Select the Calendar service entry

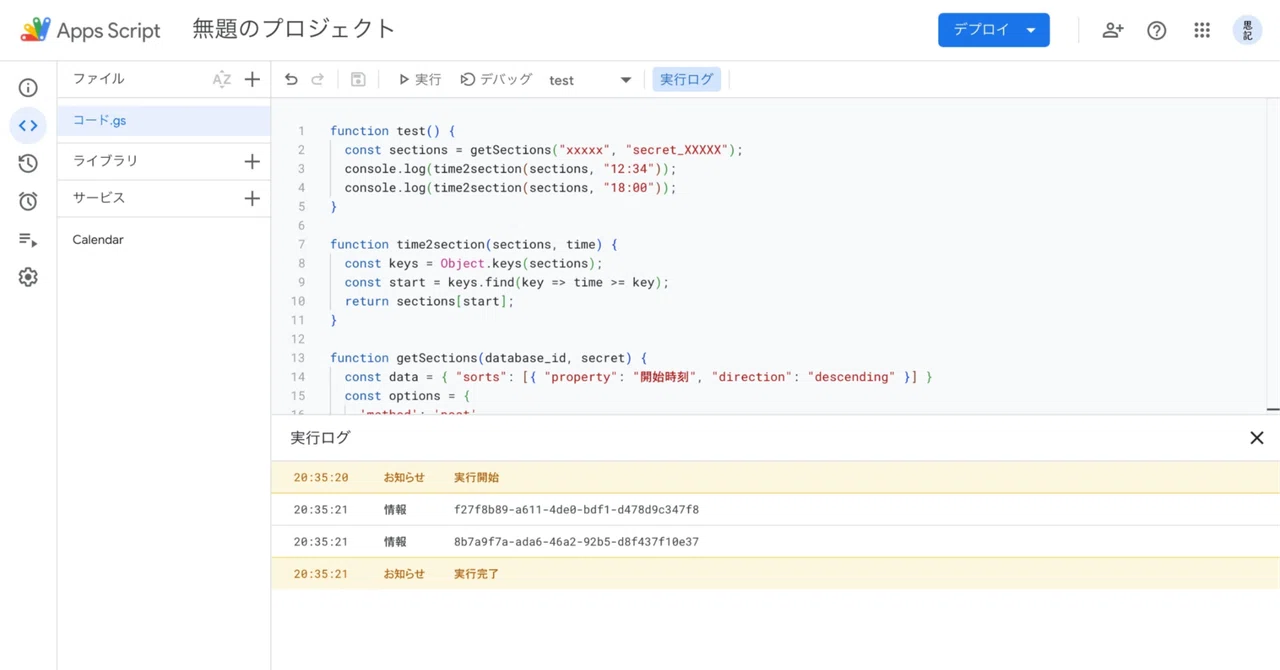pyautogui.click(x=98, y=240)
